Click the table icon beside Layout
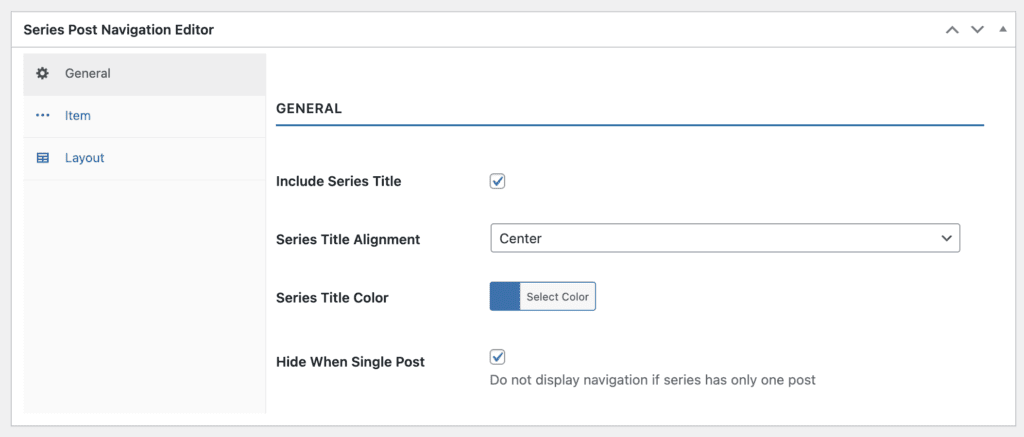Viewport: 1024px width, 437px height. [x=42, y=158]
